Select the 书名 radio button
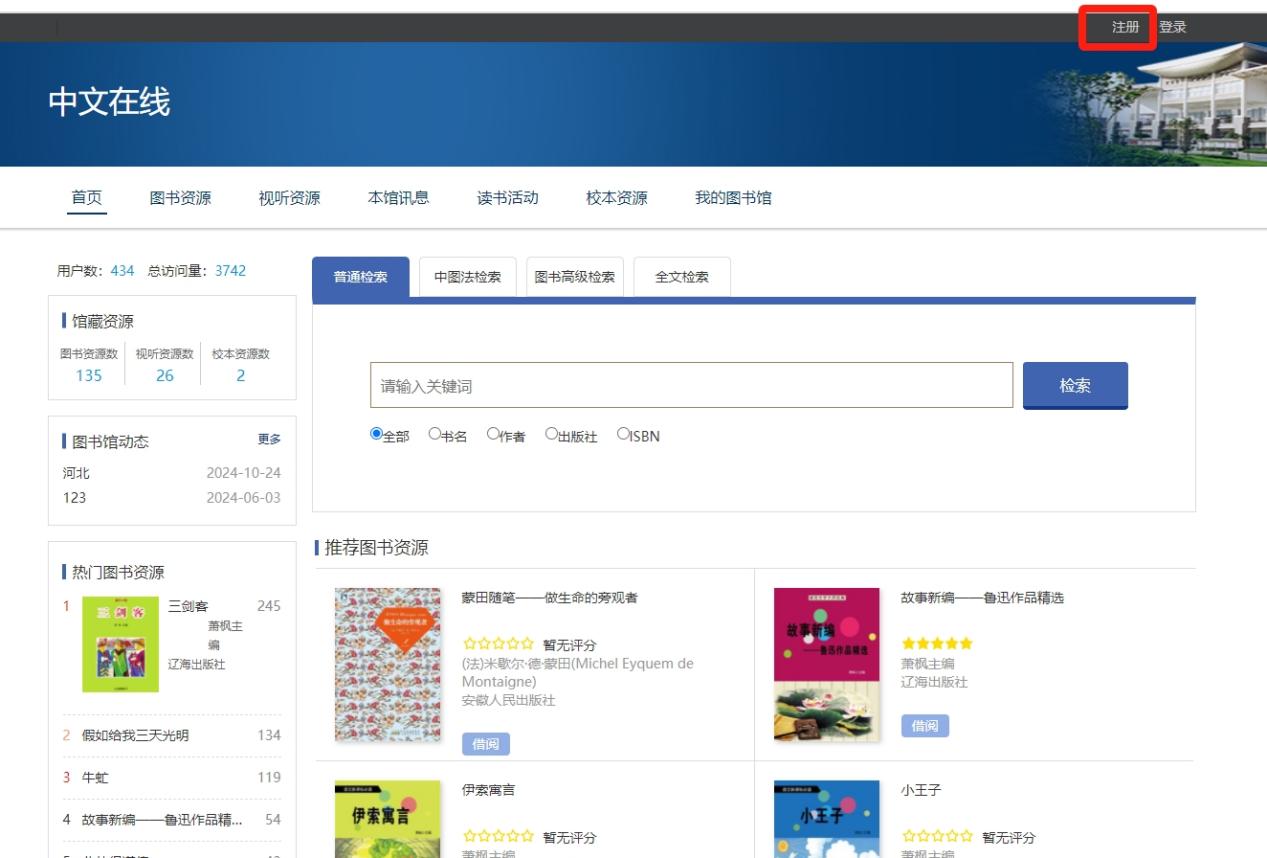1267x858 pixels. point(435,434)
